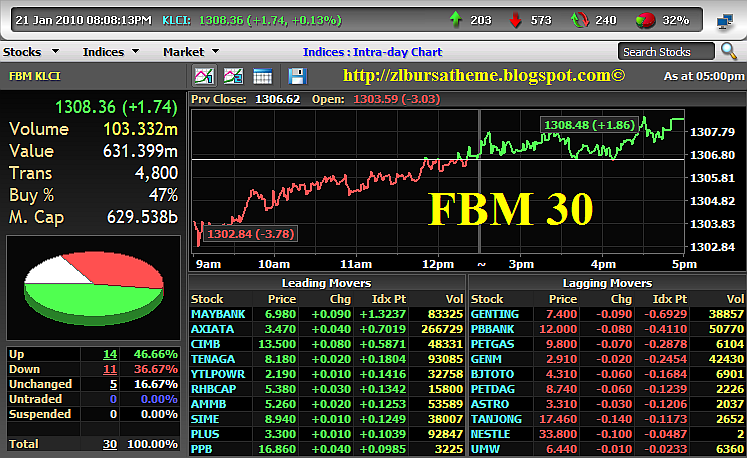Click the Vol column in Lagging Movers

(x=735, y=299)
